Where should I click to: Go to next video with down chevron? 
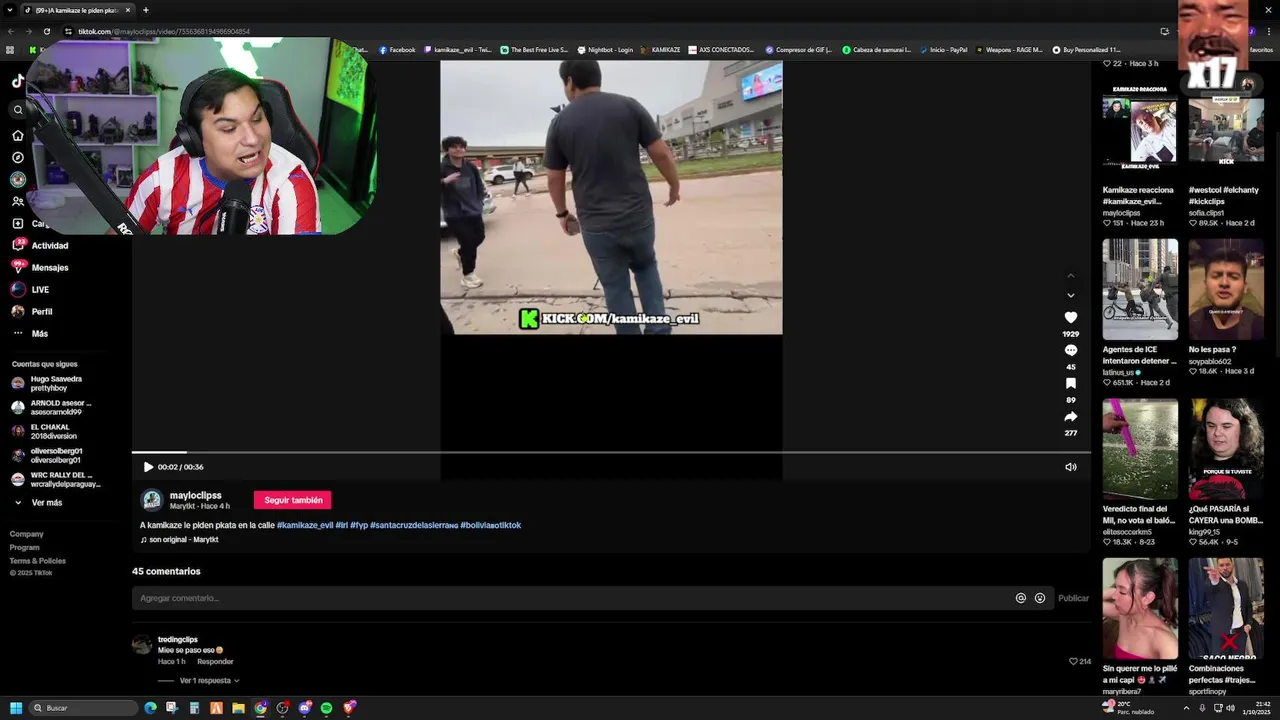pyautogui.click(x=1070, y=295)
